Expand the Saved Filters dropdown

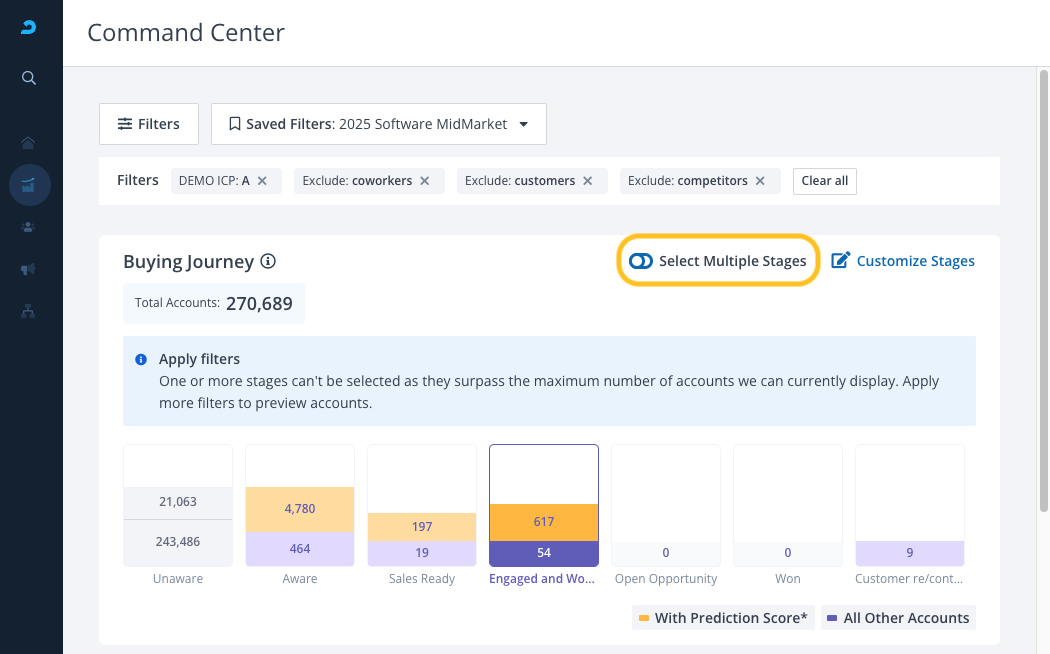[378, 124]
